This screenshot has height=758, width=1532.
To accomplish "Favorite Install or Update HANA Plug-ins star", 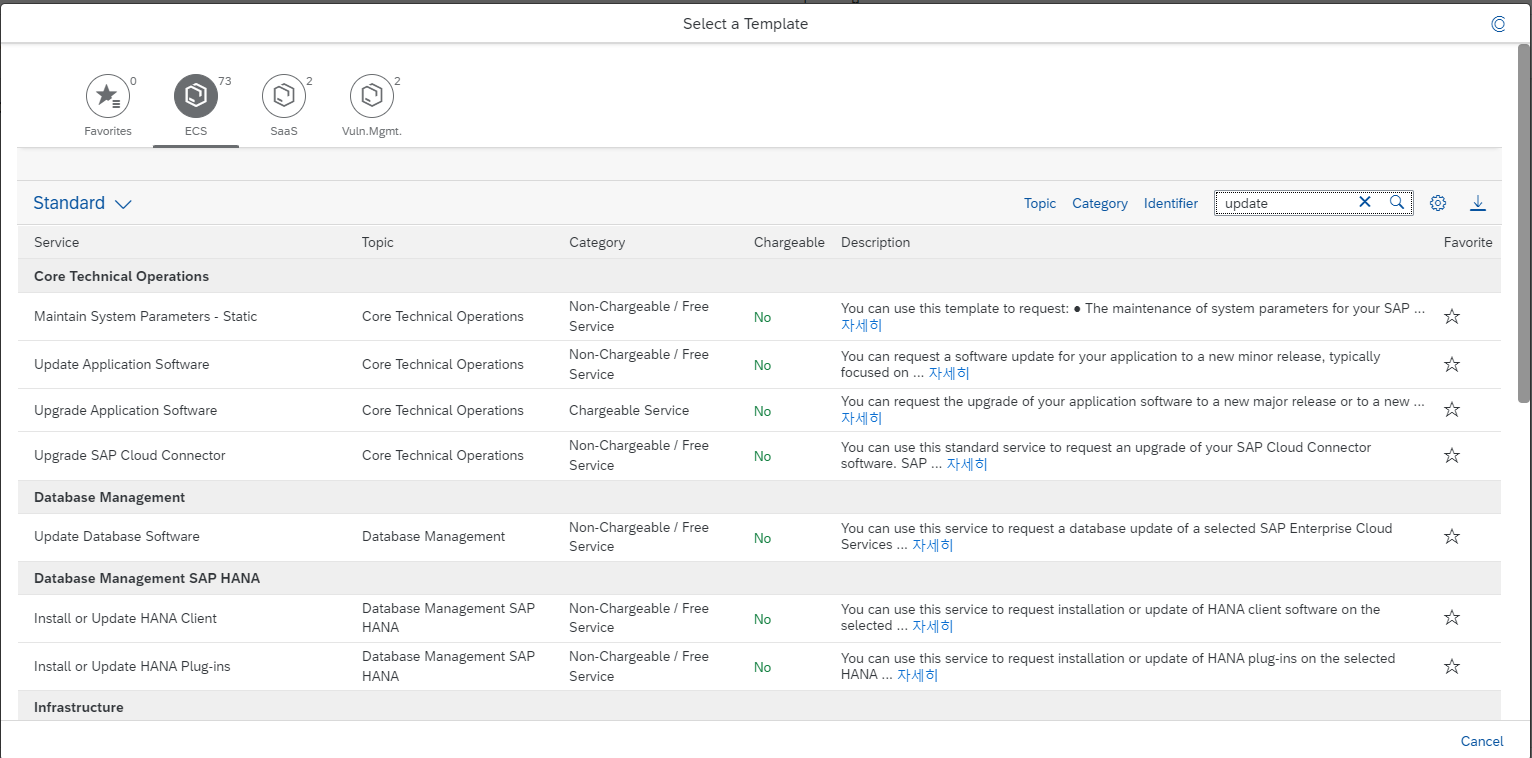I will coord(1452,666).
